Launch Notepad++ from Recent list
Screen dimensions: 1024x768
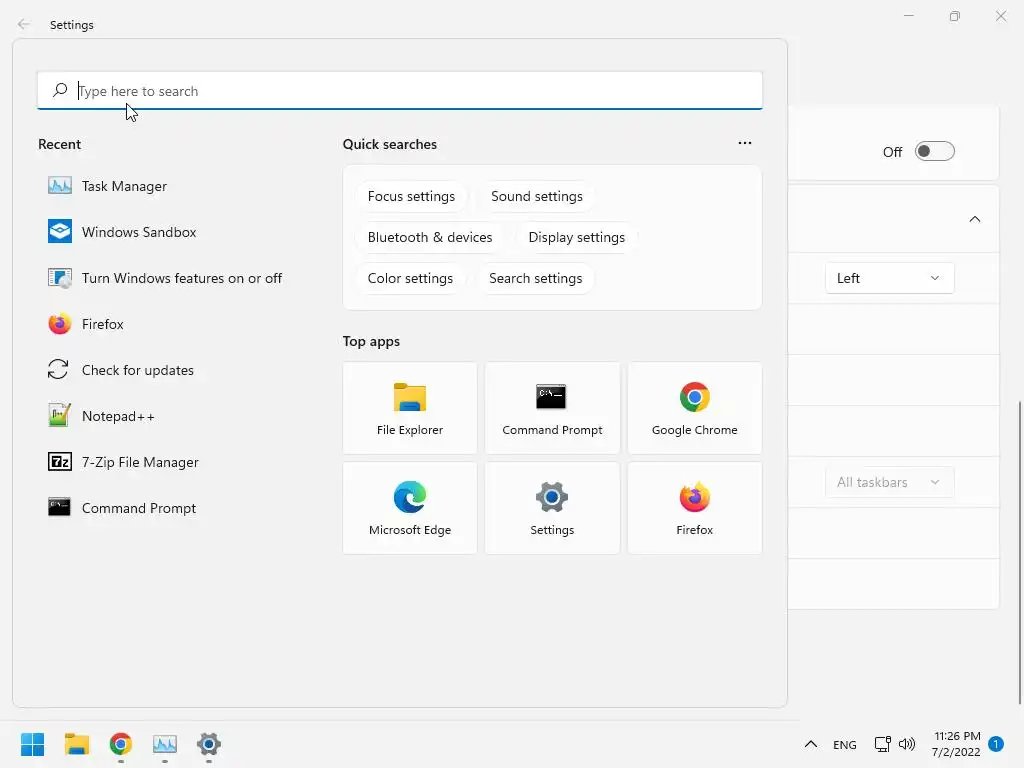101,416
